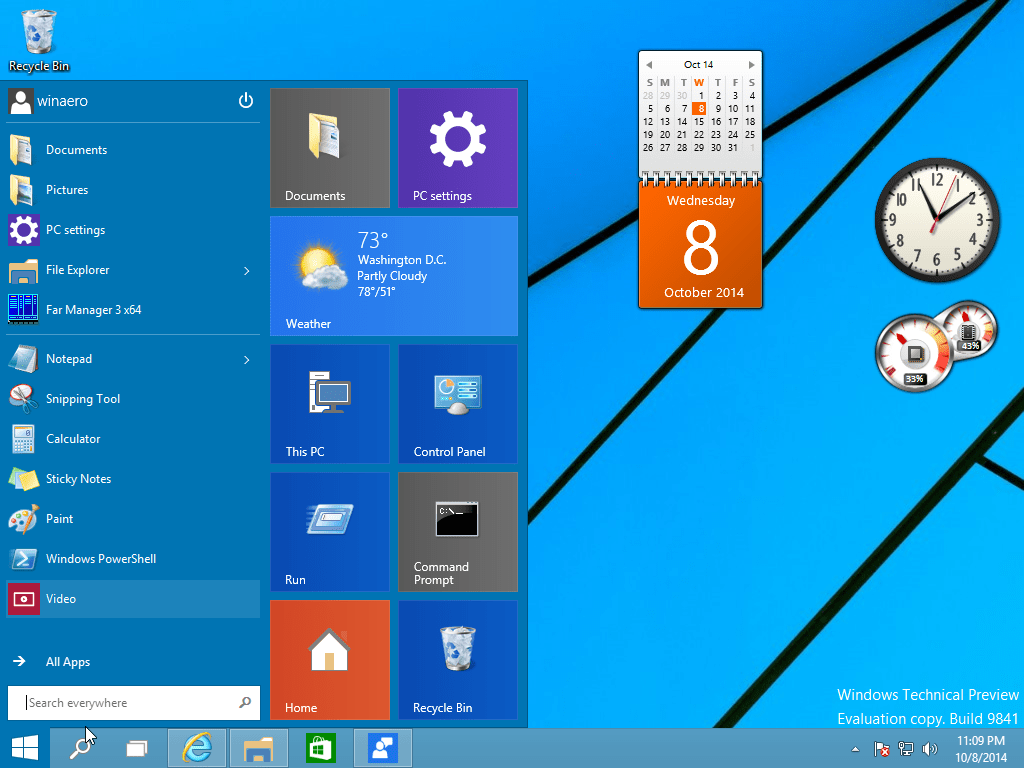Open the Weather live tile
Image resolution: width=1024 pixels, height=768 pixels.
pos(393,276)
